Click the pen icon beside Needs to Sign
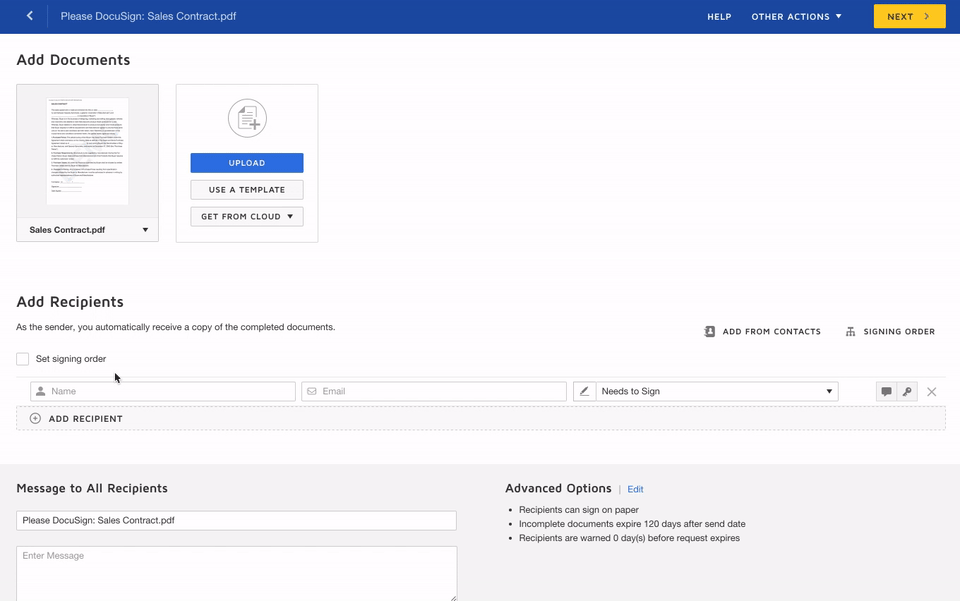960x601 pixels. 585,391
